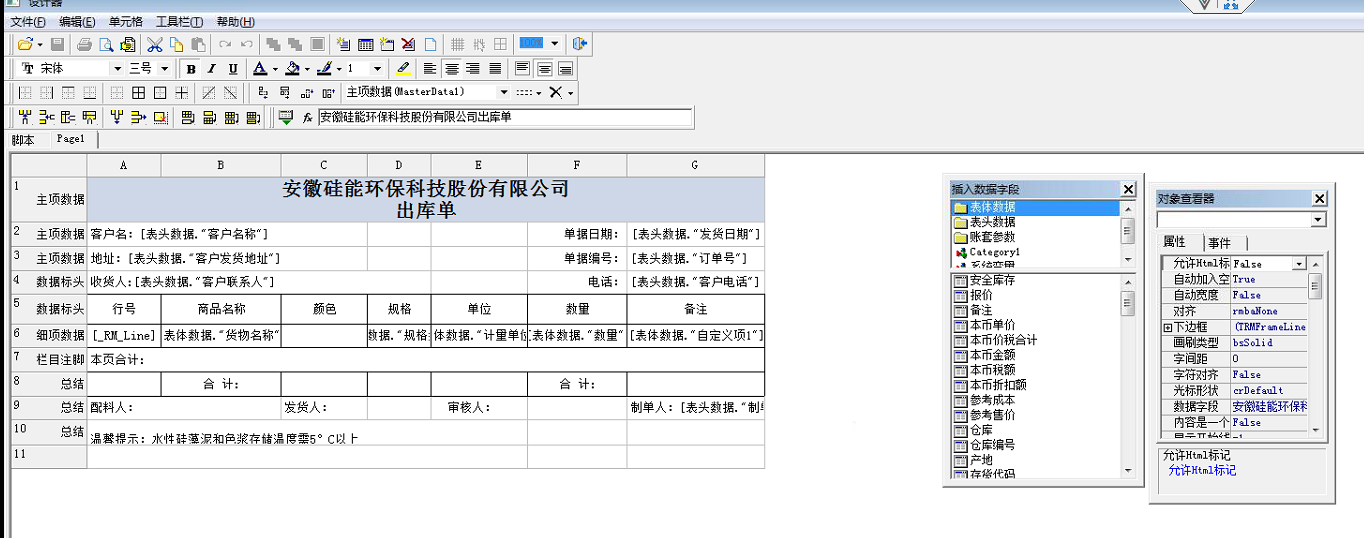Click the Cut scissors icon
Screen dimensions: 1364x538
click(155, 44)
